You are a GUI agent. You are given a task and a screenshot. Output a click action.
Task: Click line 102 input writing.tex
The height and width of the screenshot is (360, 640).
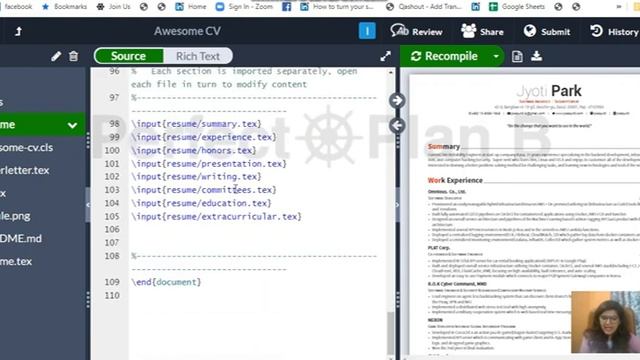point(196,177)
